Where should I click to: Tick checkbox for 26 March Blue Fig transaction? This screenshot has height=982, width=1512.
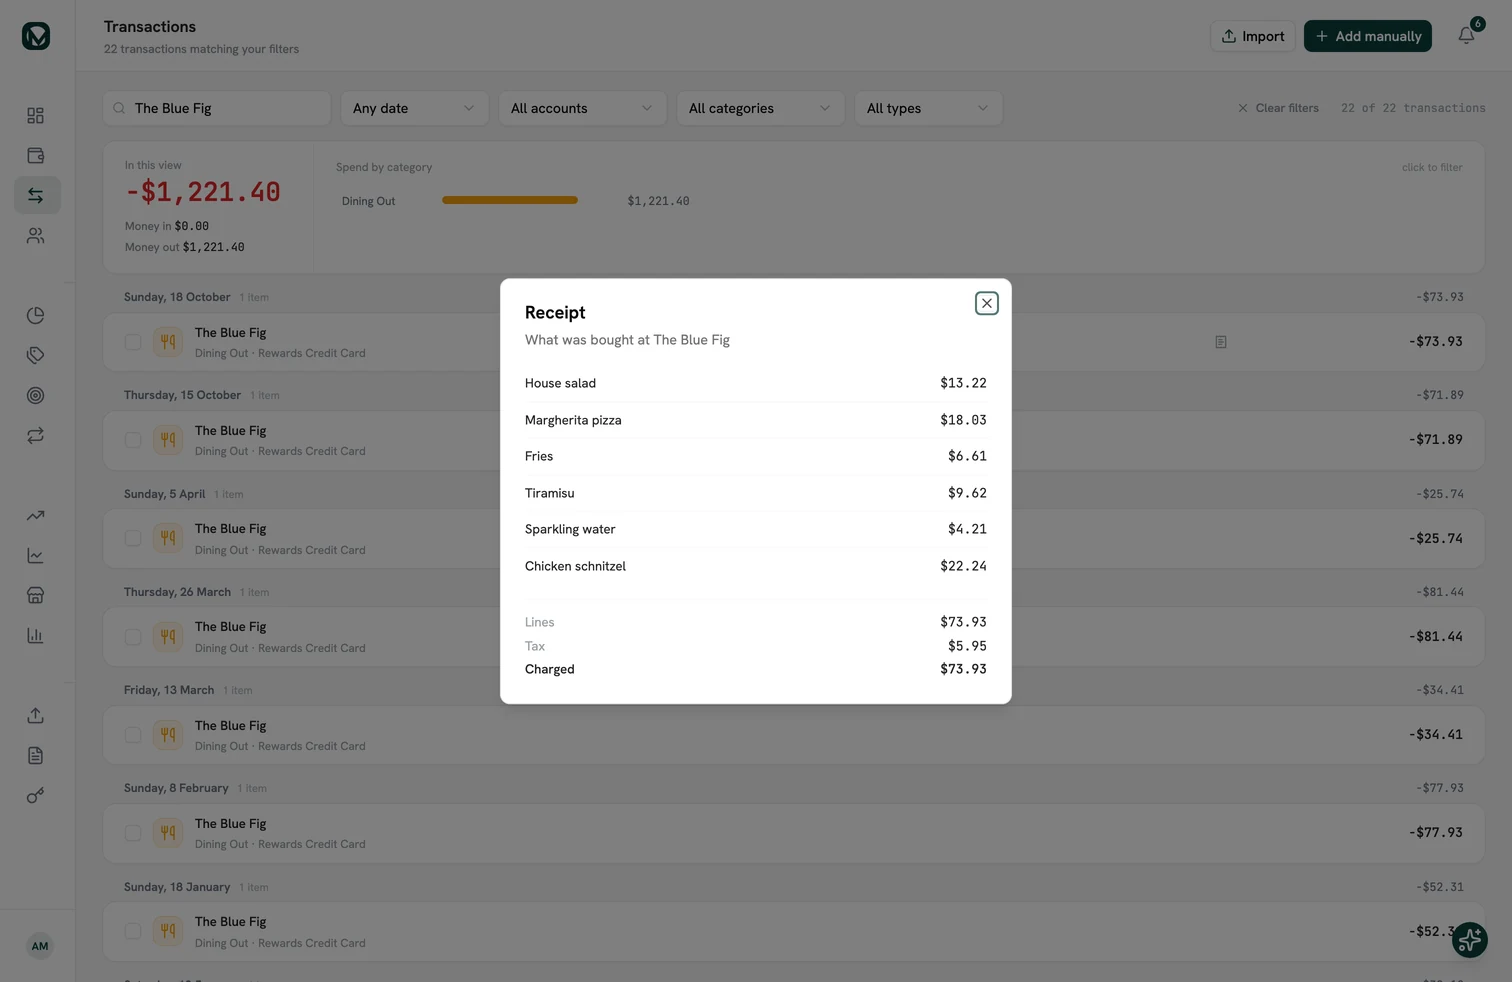pyautogui.click(x=133, y=637)
